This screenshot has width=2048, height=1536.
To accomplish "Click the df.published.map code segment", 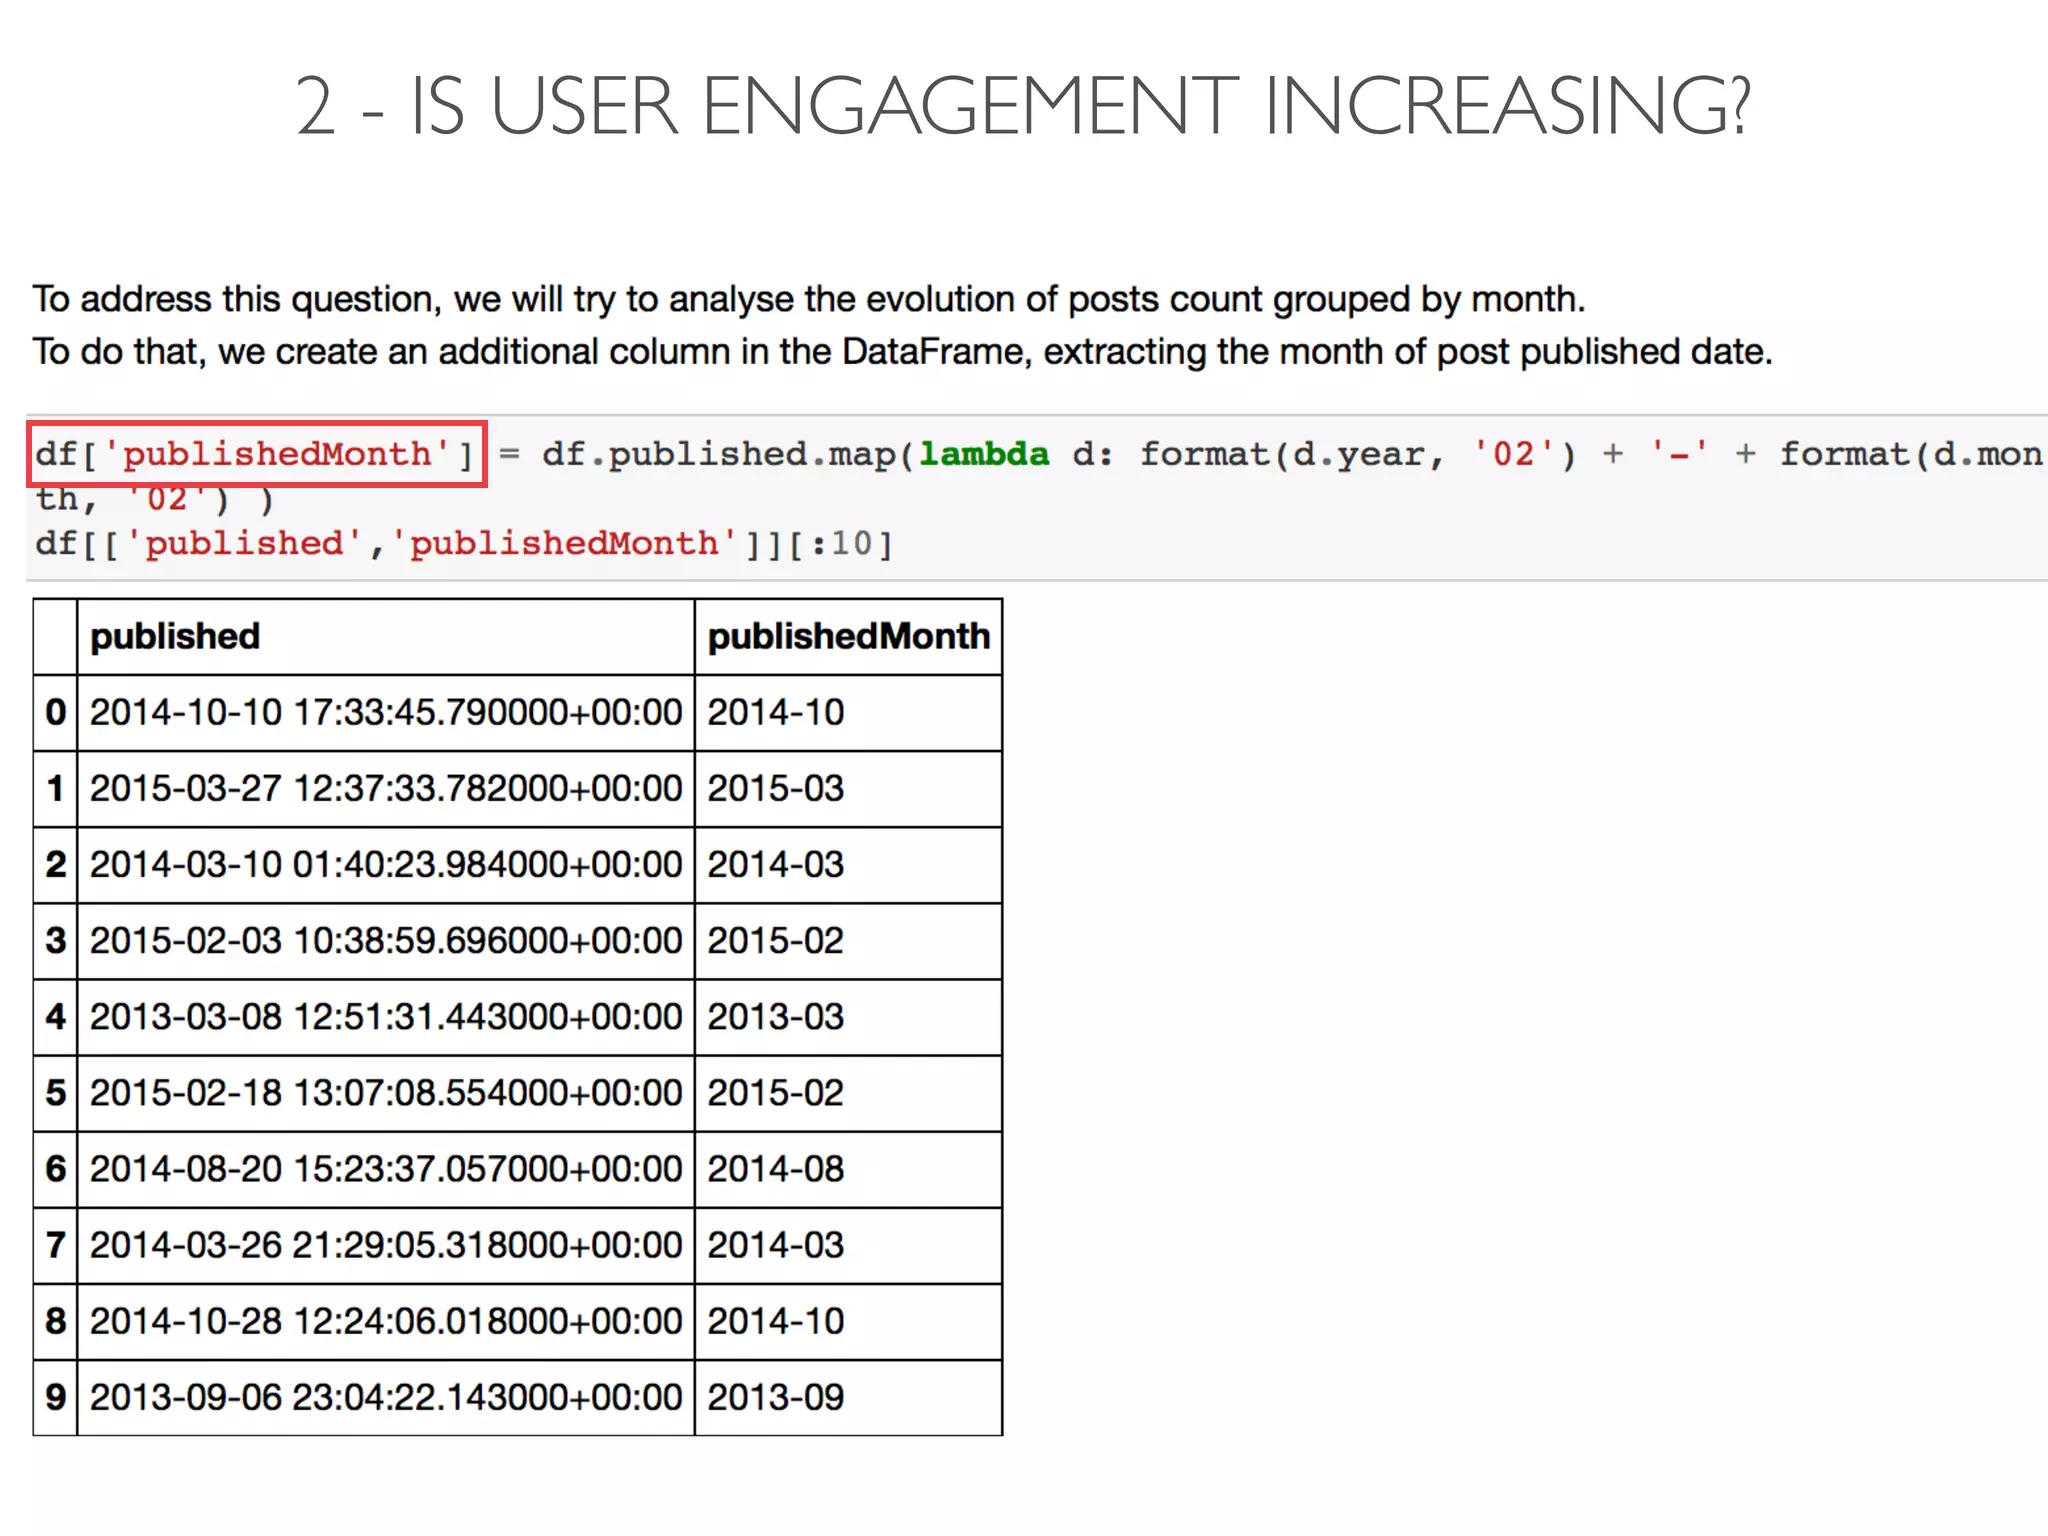I will [x=720, y=455].
